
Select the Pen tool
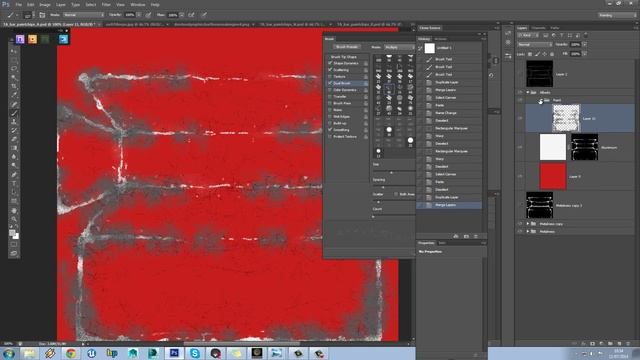tap(14, 174)
